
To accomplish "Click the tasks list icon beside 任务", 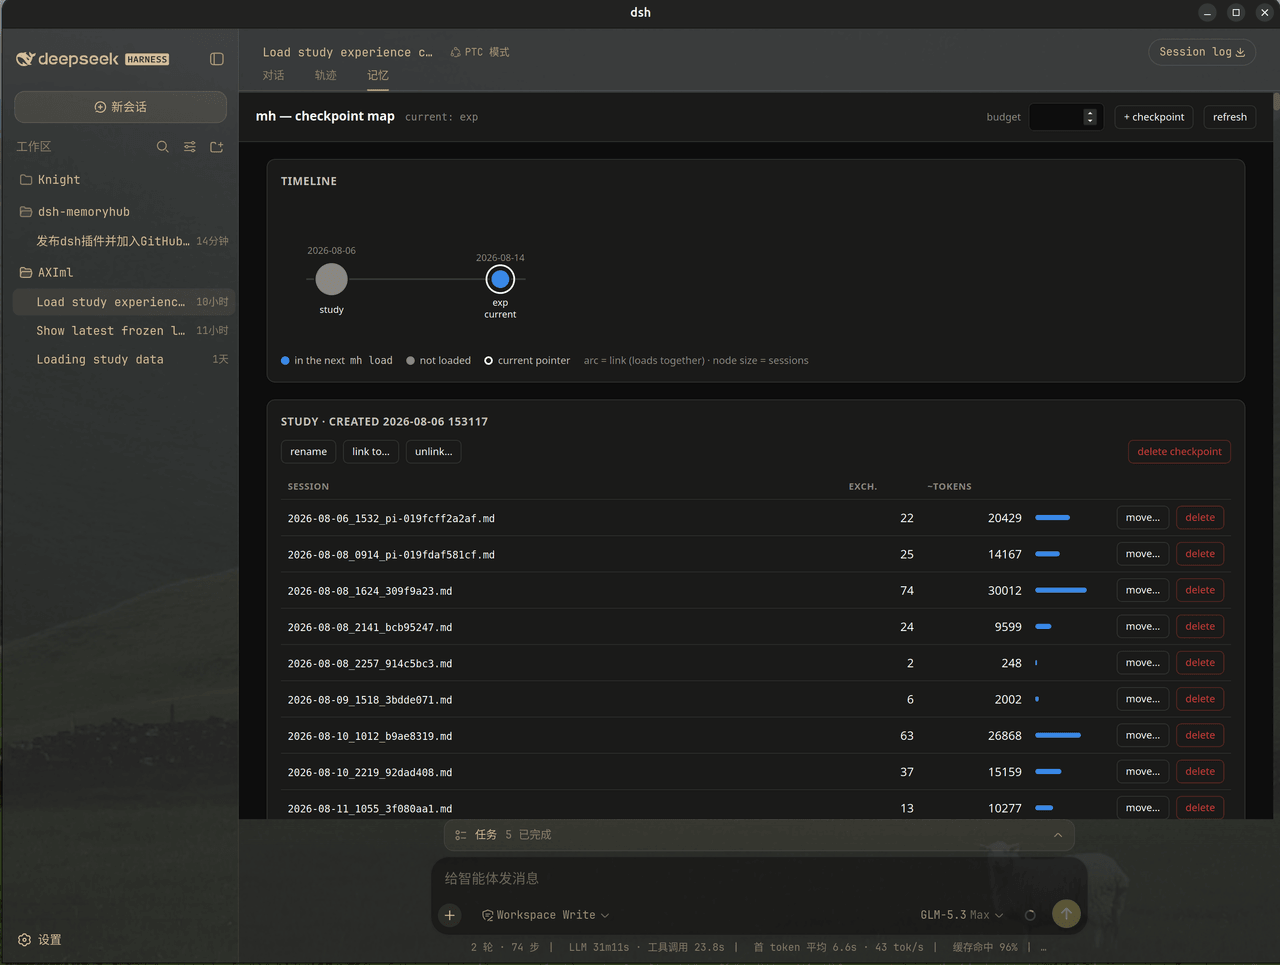I will (460, 835).
